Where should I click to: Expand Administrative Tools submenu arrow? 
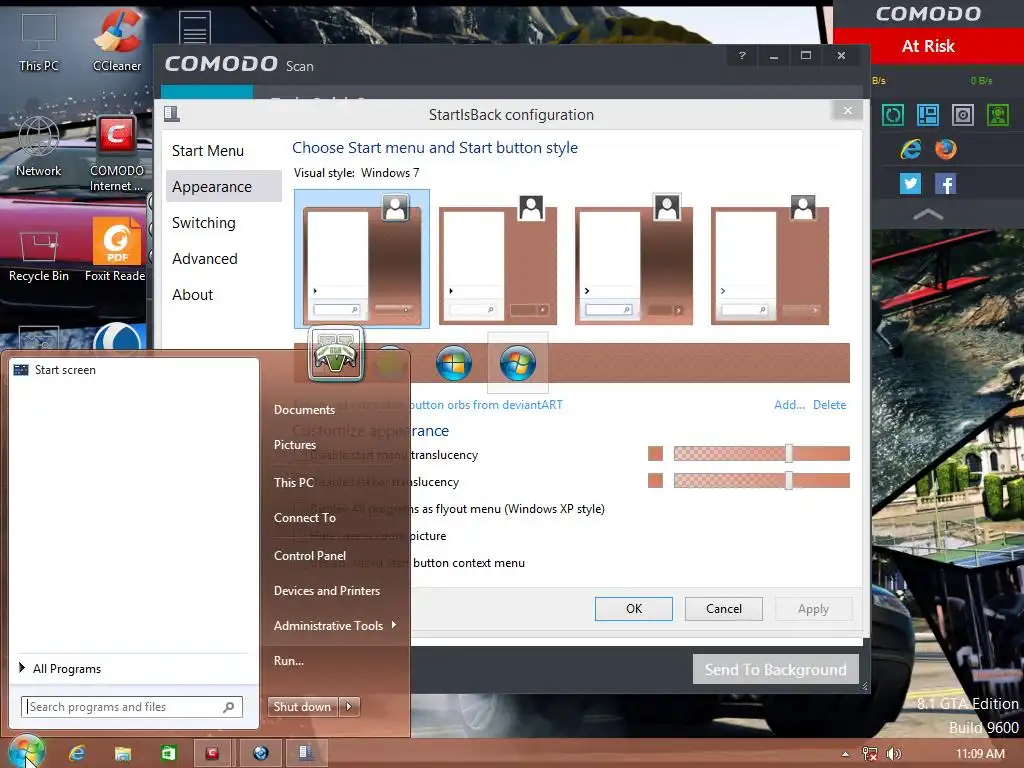point(394,625)
